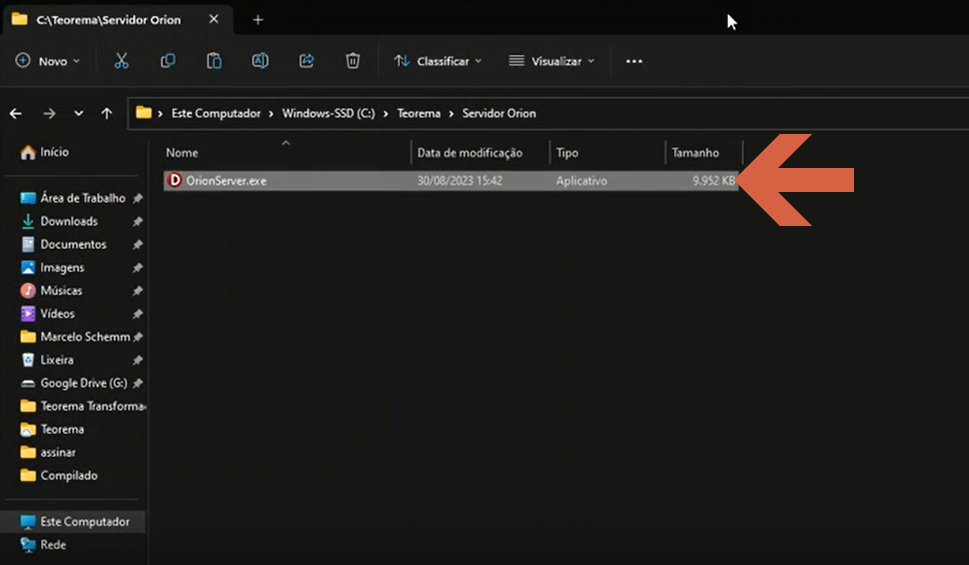
Task: Unpin Área de Trabalho using its pin icon
Action: (137, 198)
